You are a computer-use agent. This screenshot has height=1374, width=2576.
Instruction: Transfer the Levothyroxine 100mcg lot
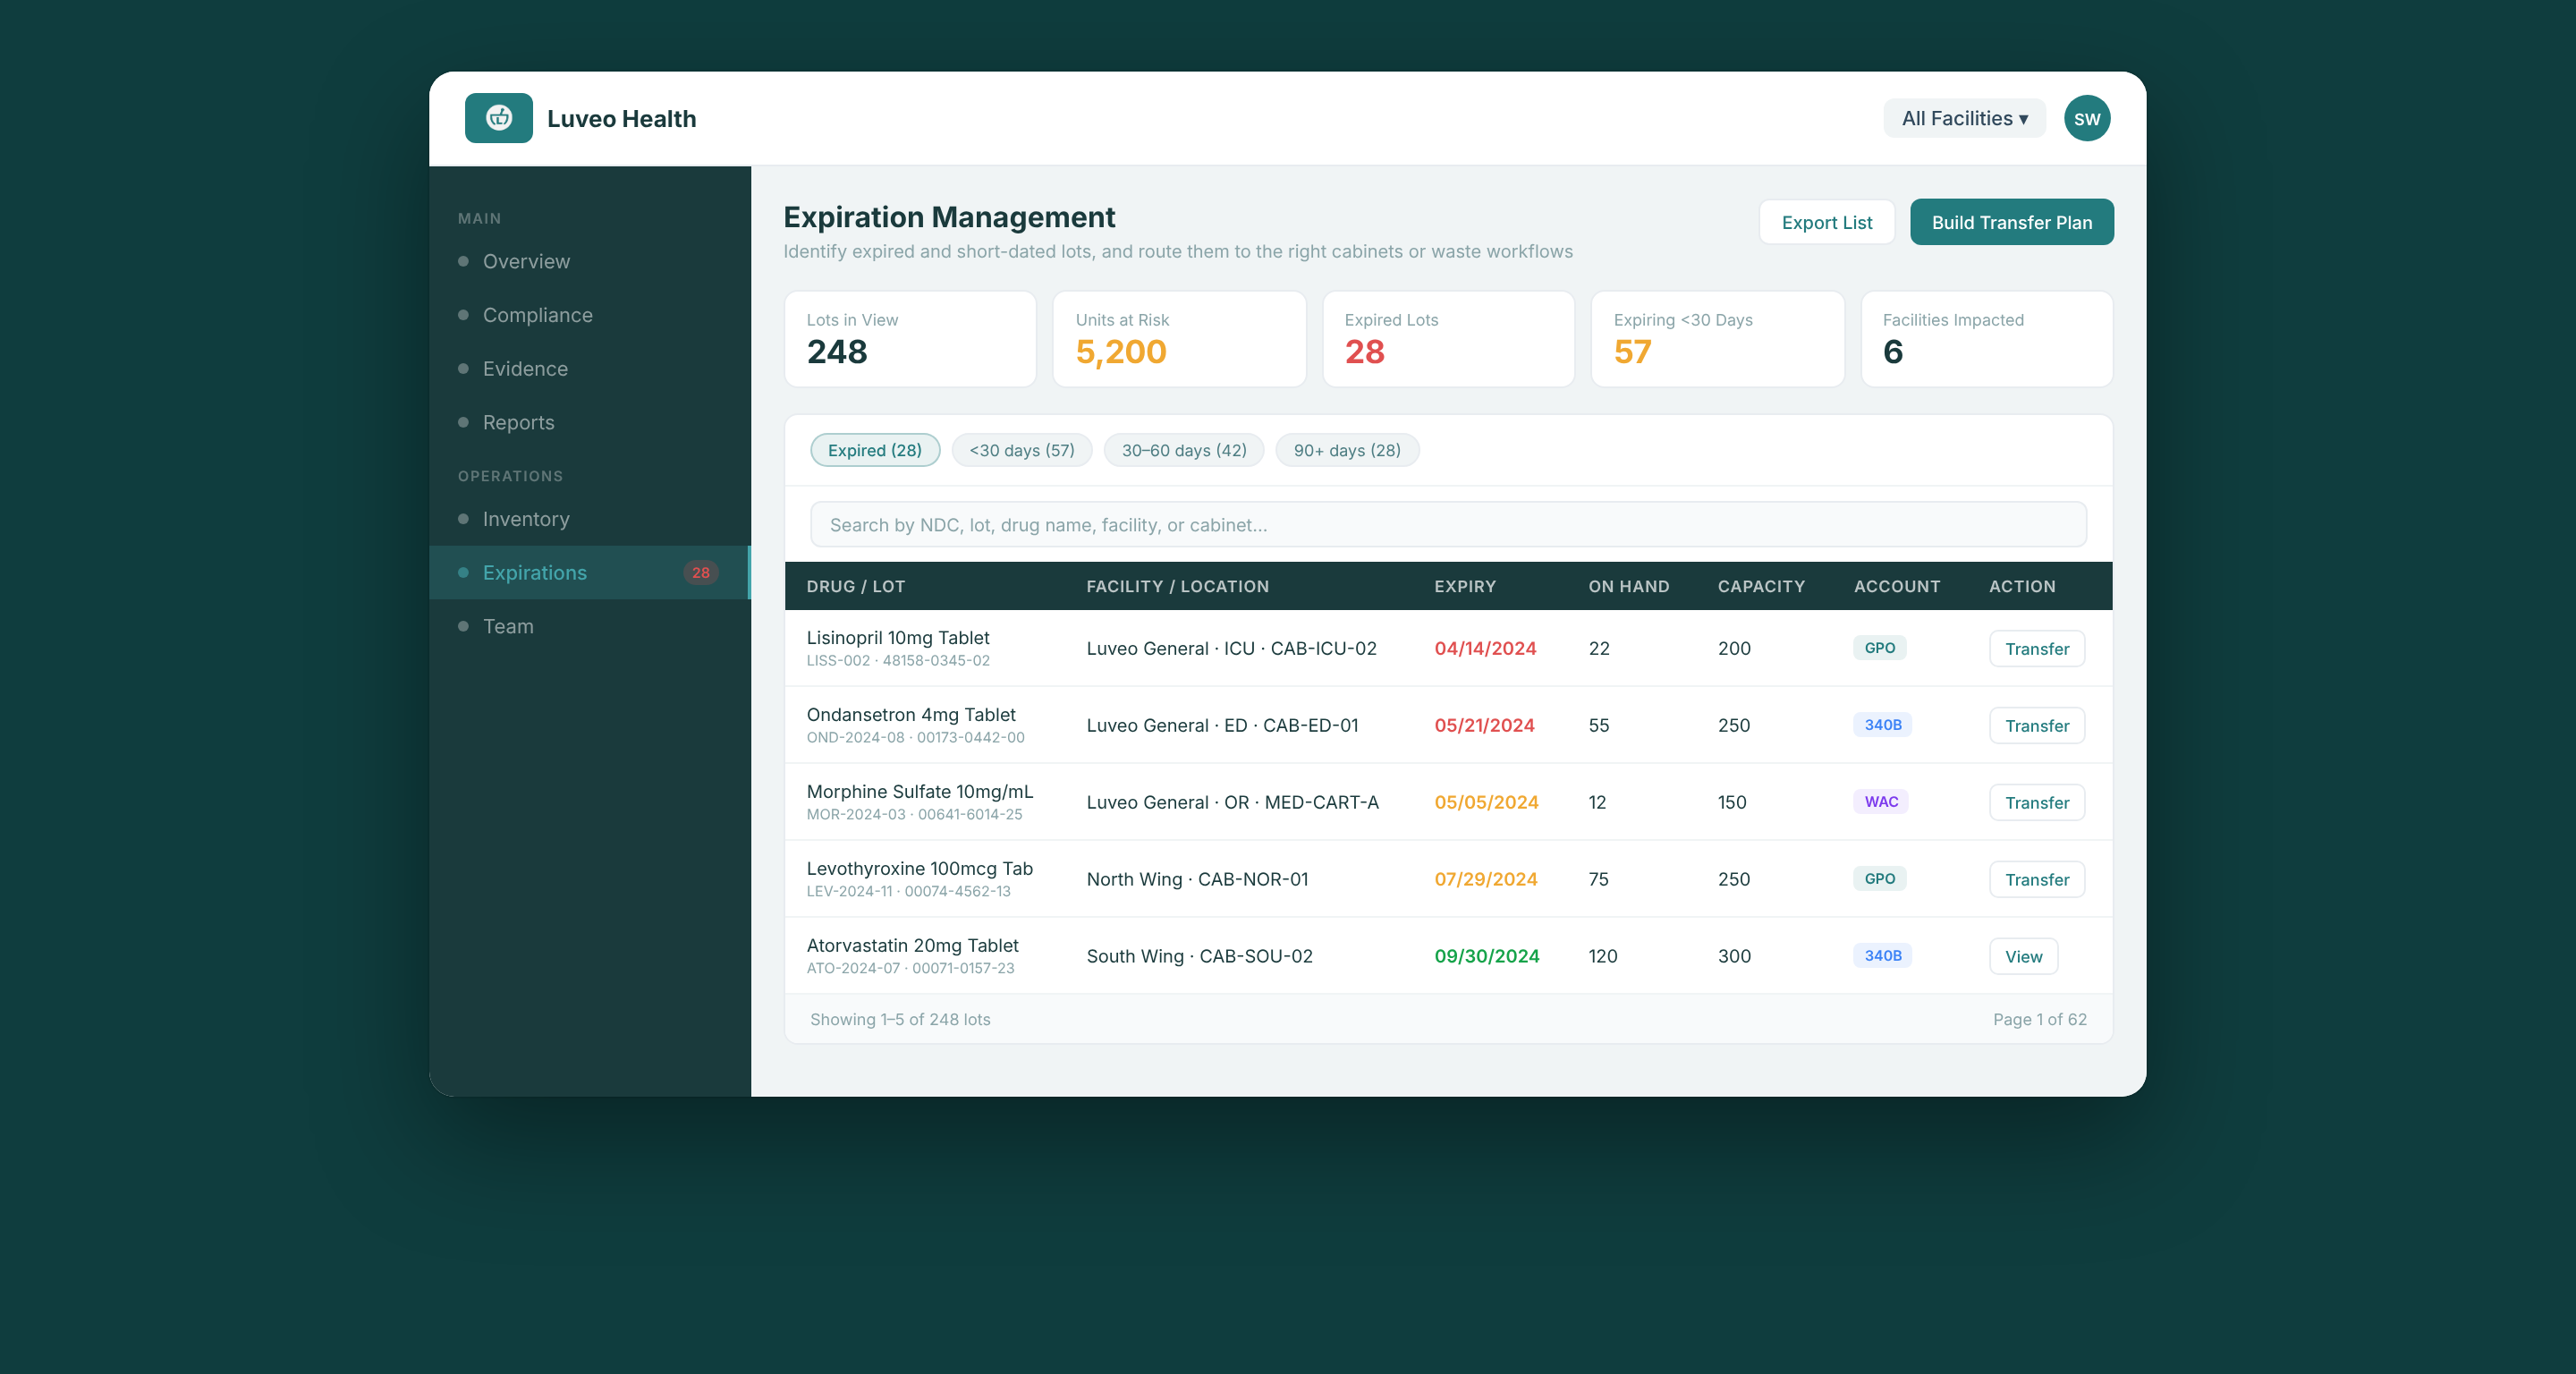pyautogui.click(x=2036, y=880)
